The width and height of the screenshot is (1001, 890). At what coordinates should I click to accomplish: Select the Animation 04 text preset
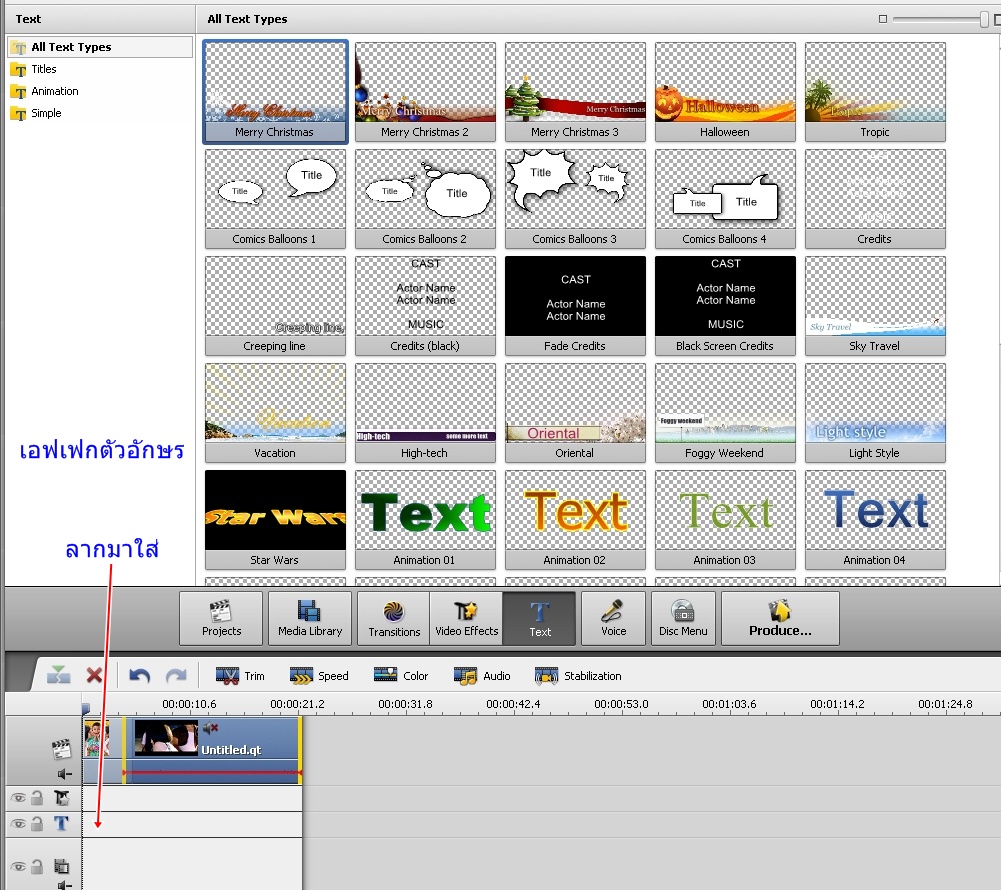coord(875,520)
